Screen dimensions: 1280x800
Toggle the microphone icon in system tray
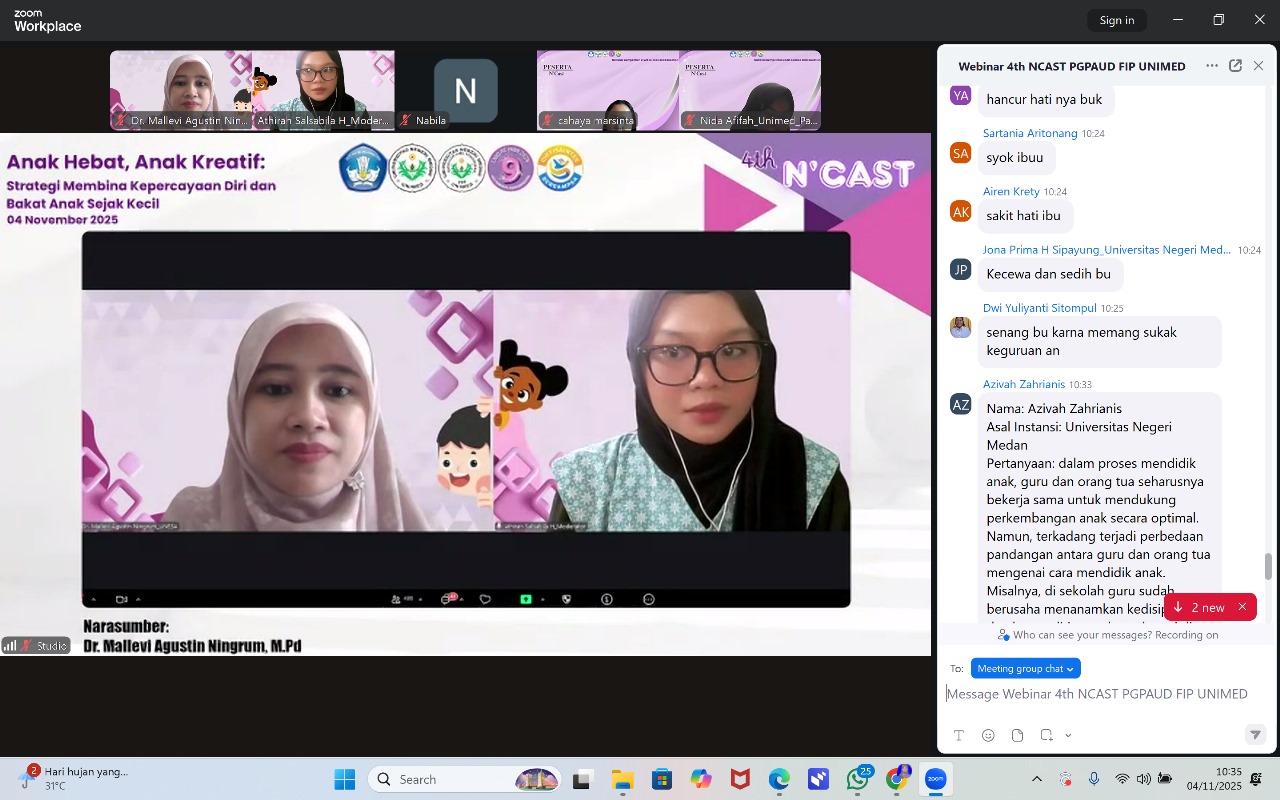pyautogui.click(x=1094, y=779)
